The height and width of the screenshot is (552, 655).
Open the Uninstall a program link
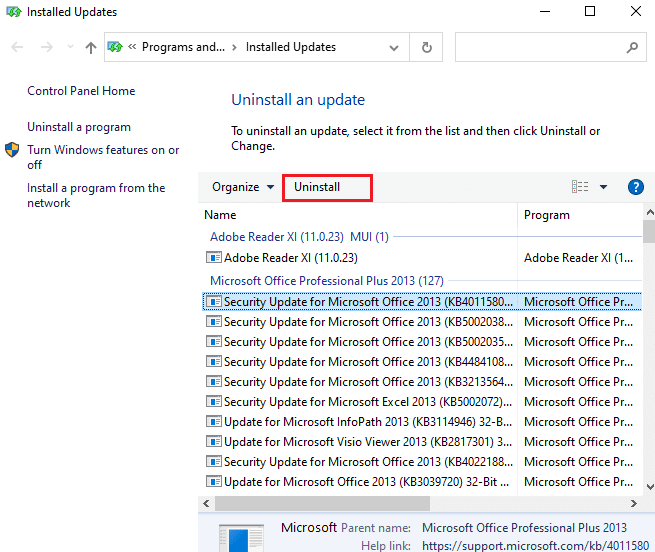click(x=79, y=127)
